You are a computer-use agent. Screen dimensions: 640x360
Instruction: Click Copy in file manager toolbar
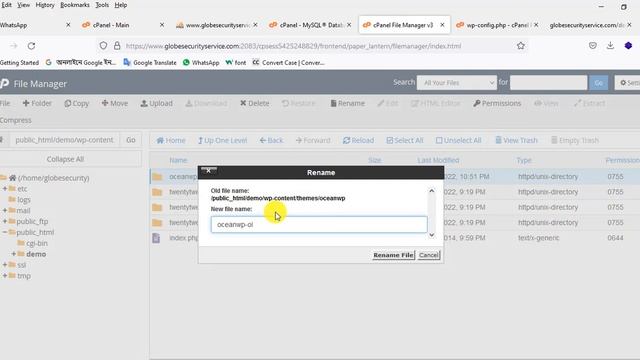(76, 103)
